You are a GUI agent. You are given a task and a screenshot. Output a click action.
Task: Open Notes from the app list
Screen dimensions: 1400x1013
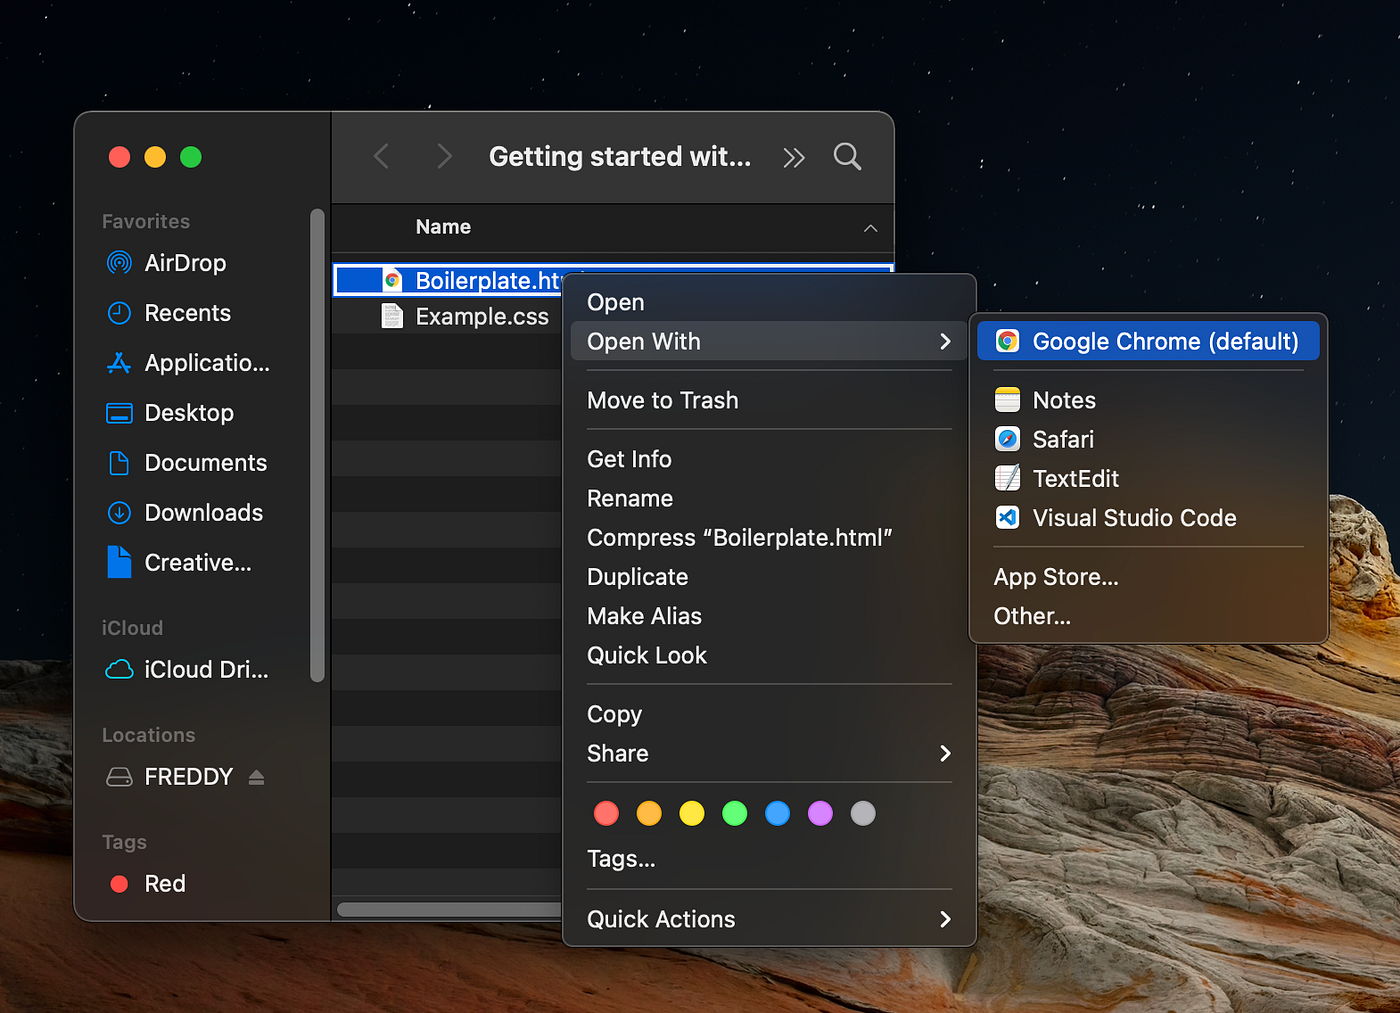tap(1064, 399)
